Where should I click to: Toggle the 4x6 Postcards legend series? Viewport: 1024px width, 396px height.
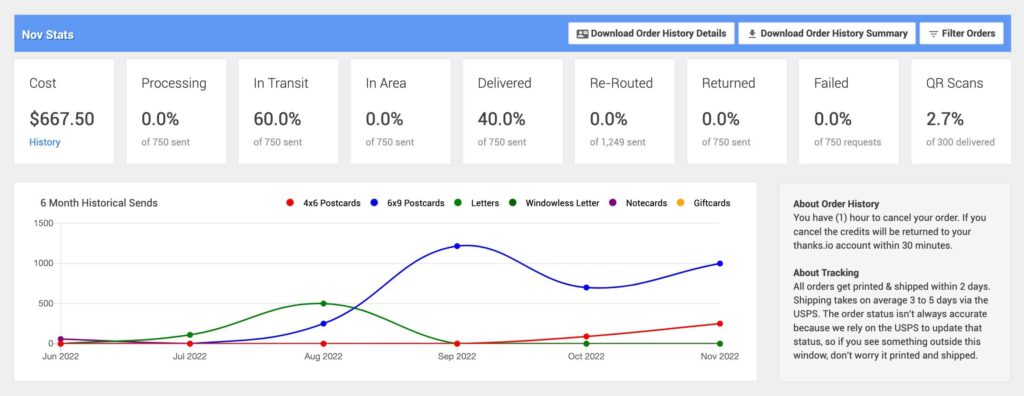coord(323,203)
